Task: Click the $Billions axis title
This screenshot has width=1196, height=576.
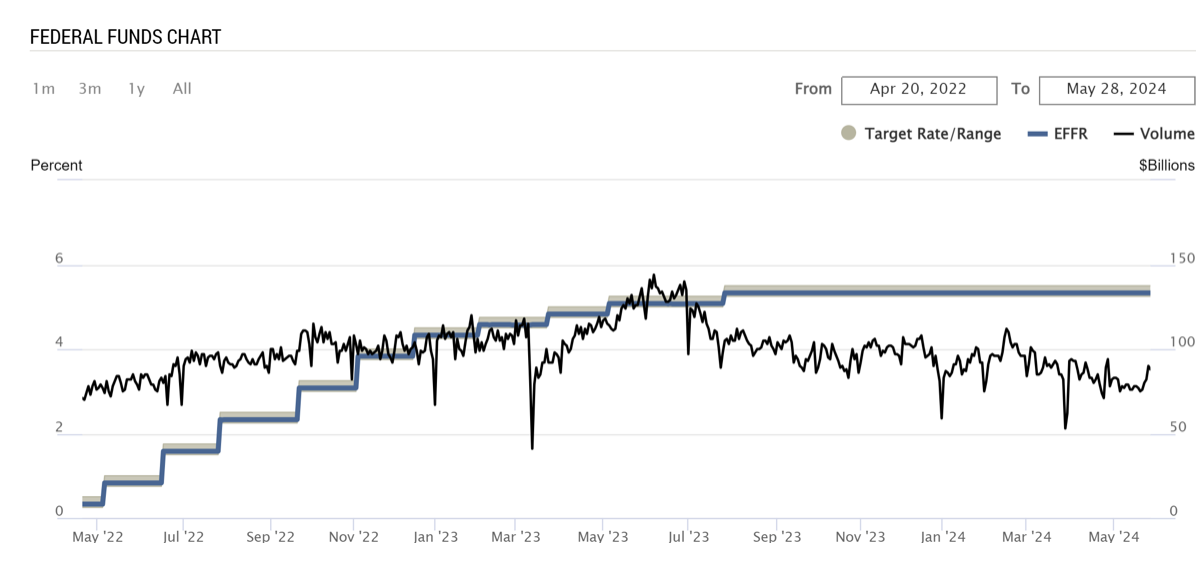Action: click(x=1166, y=165)
